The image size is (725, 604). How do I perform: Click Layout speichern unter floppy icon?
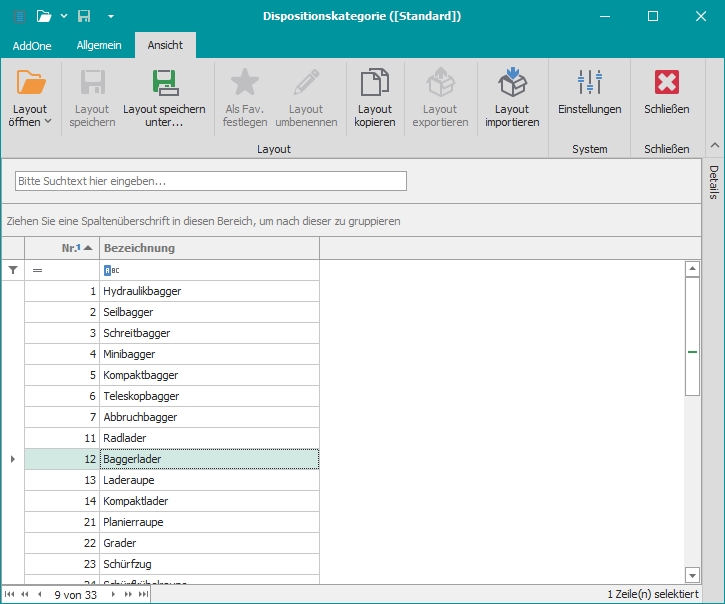pyautogui.click(x=164, y=83)
